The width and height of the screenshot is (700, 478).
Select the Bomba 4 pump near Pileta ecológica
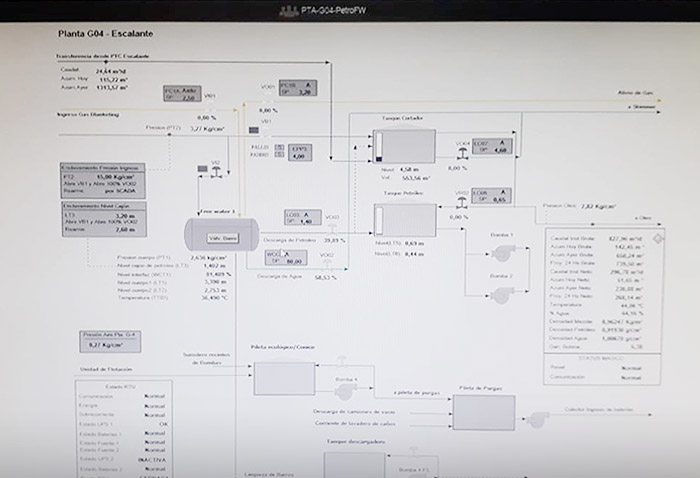(346, 392)
